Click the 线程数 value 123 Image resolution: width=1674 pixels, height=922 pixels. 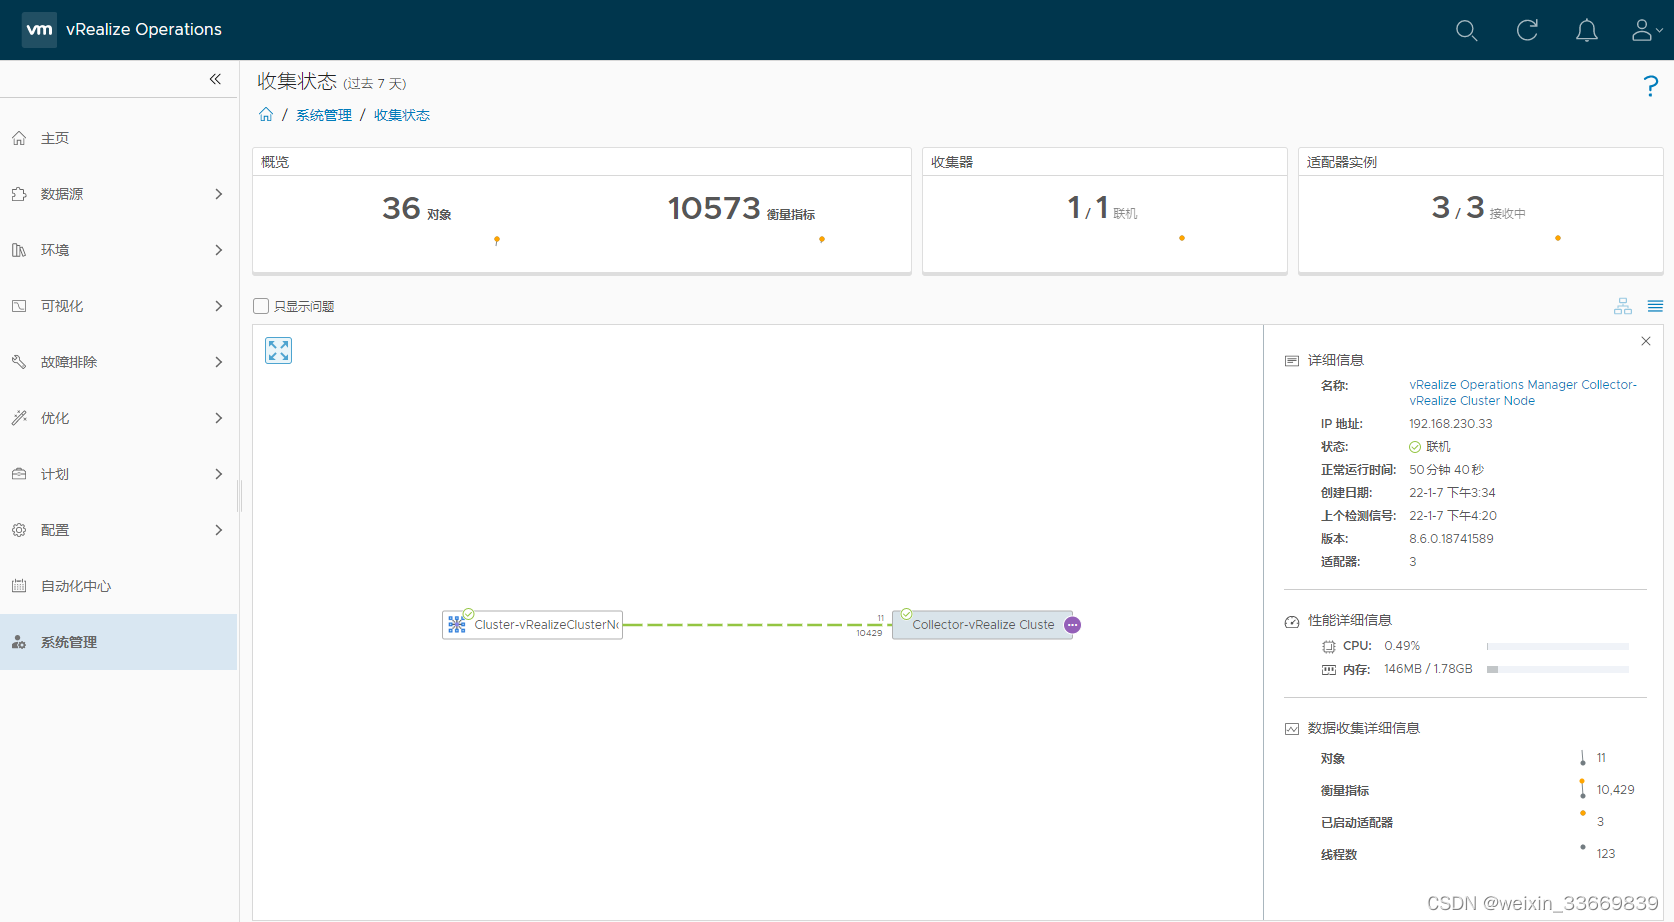click(1606, 854)
